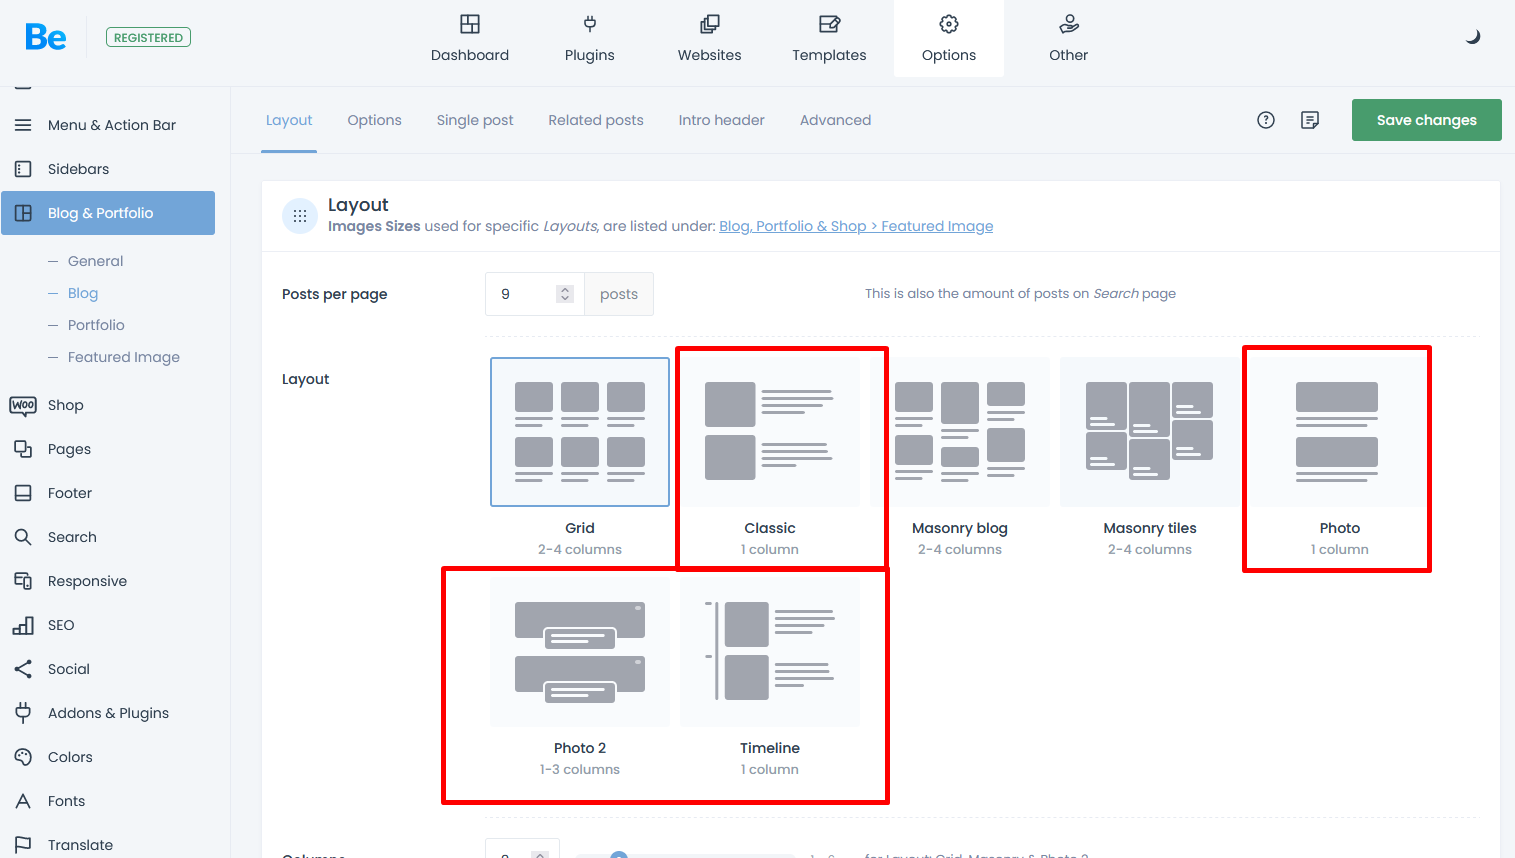Open the Single post tab

[475, 120]
